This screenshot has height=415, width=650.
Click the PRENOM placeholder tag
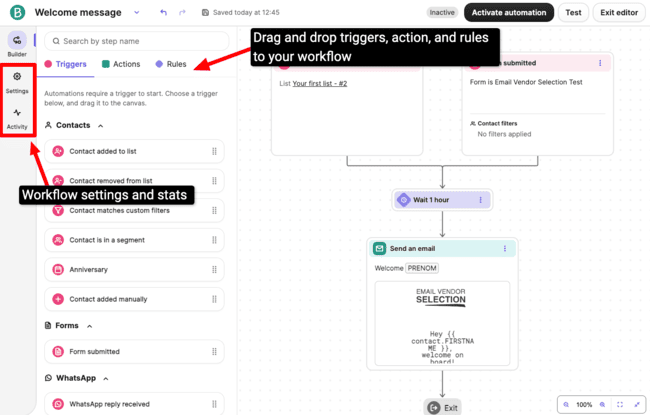pos(422,268)
